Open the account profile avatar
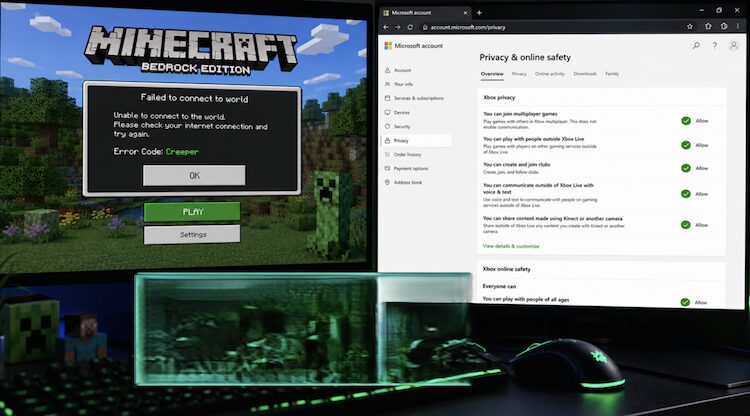Viewport: 750px width, 416px height. (x=733, y=45)
